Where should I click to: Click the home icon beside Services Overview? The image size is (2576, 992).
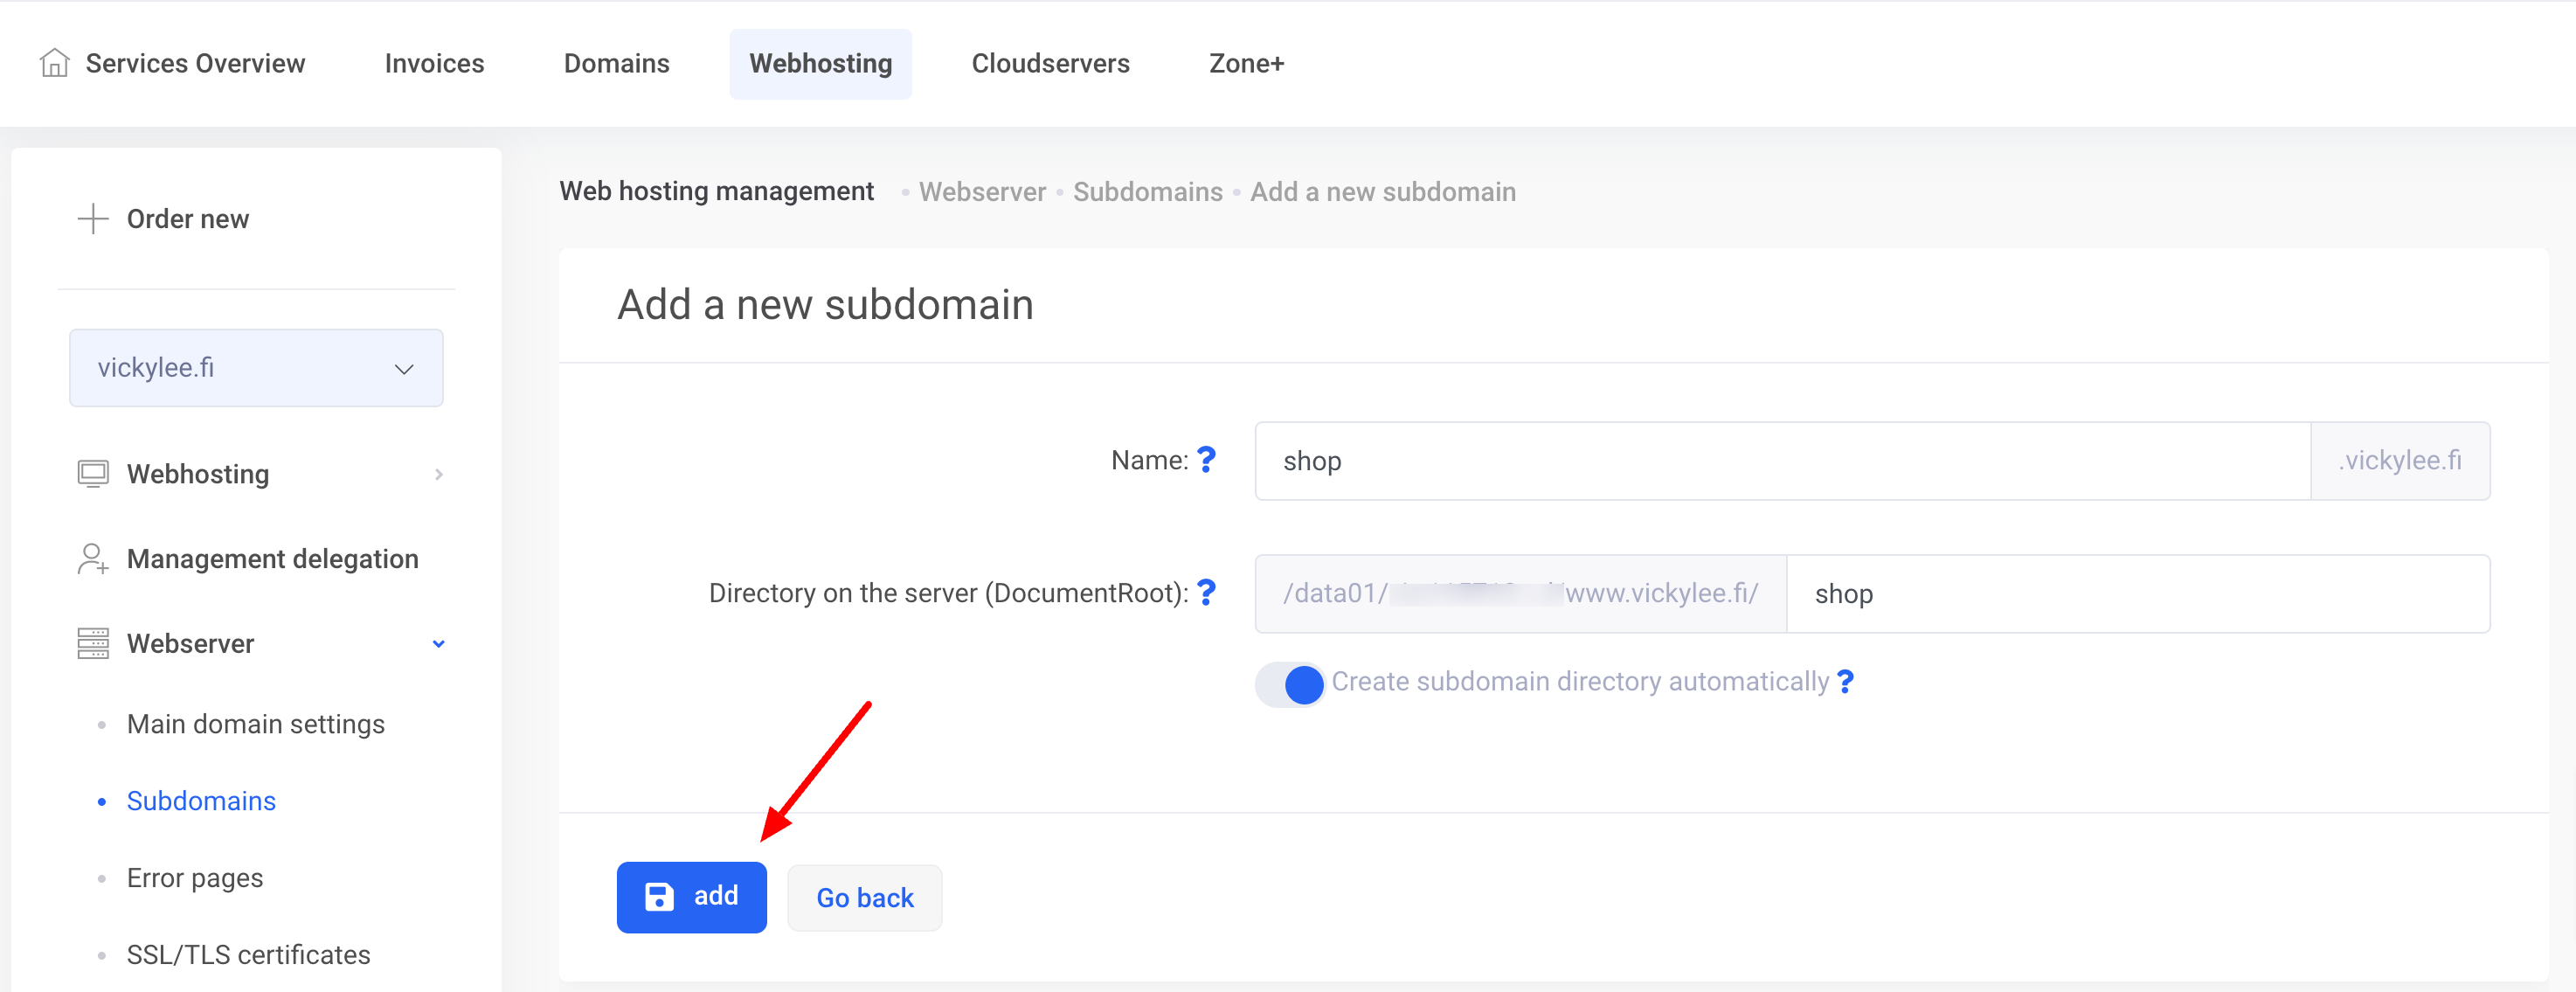tap(54, 63)
